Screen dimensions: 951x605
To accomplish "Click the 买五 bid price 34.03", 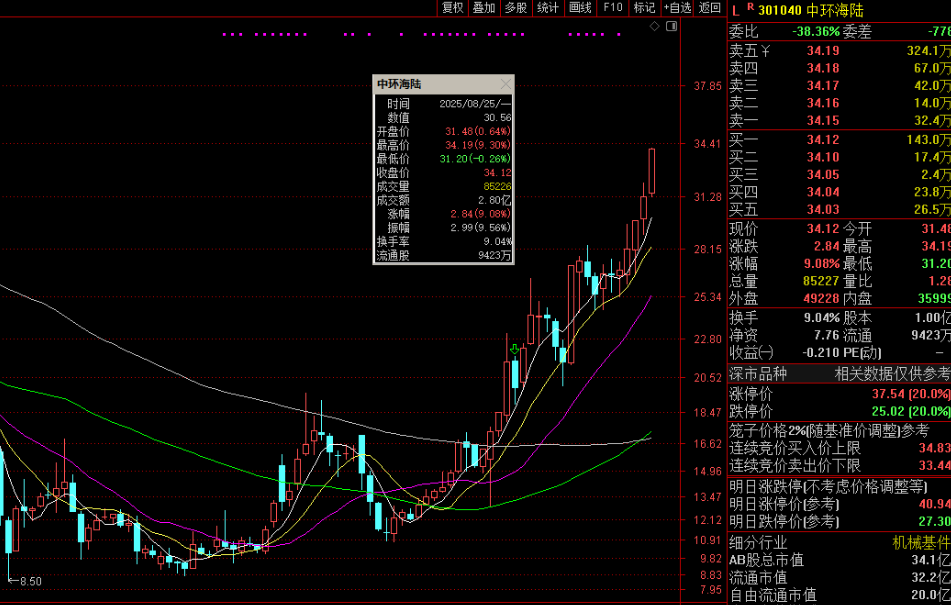I will coord(823,210).
